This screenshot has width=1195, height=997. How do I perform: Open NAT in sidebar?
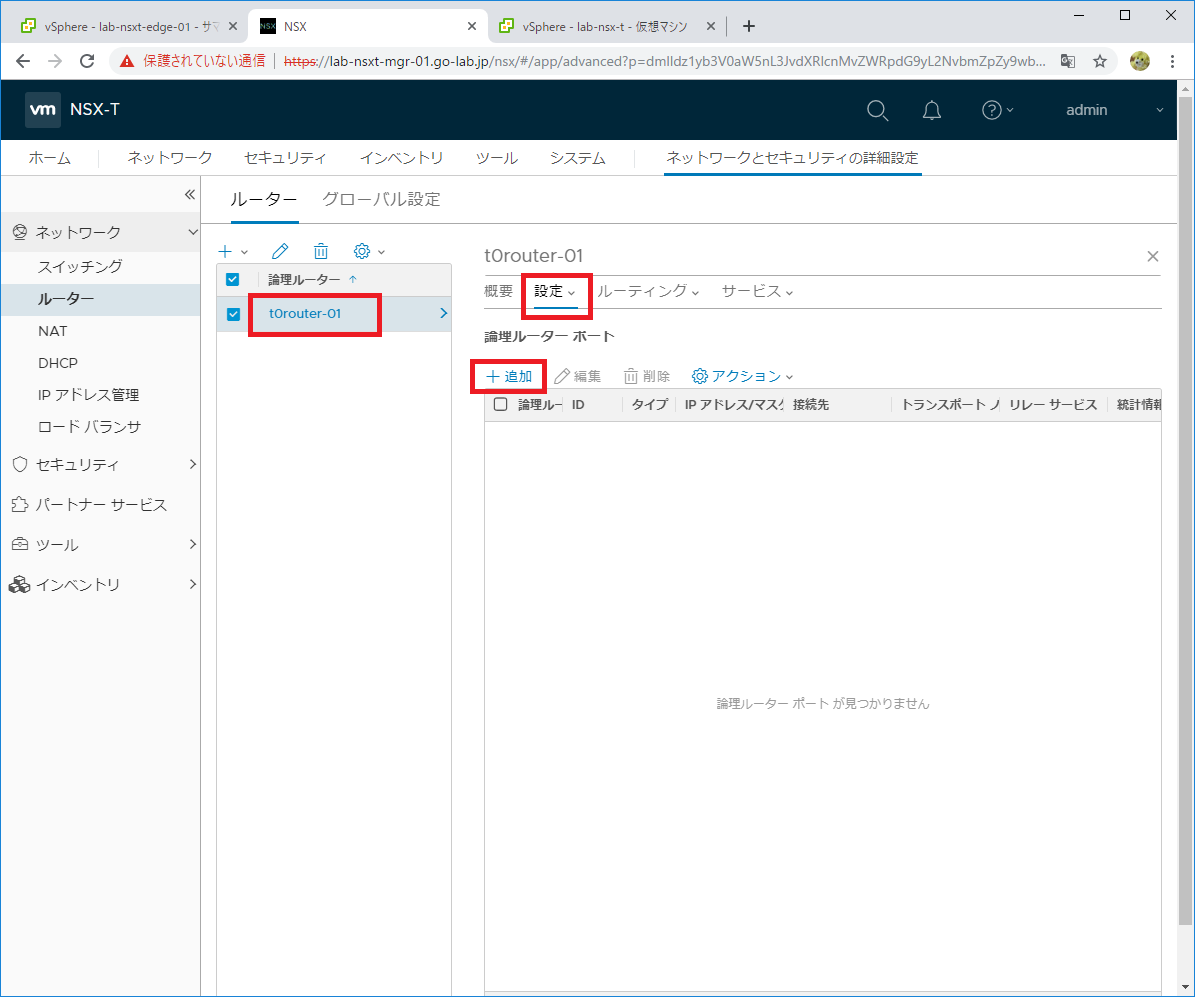pos(53,332)
